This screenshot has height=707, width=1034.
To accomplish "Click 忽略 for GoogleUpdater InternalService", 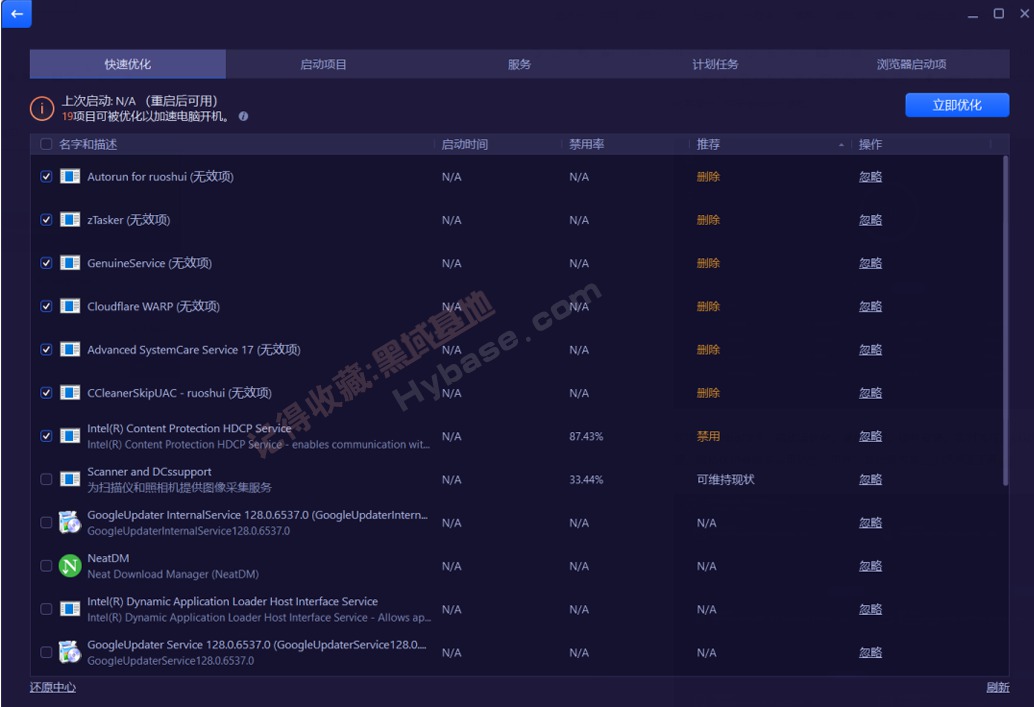I will pyautogui.click(x=870, y=522).
